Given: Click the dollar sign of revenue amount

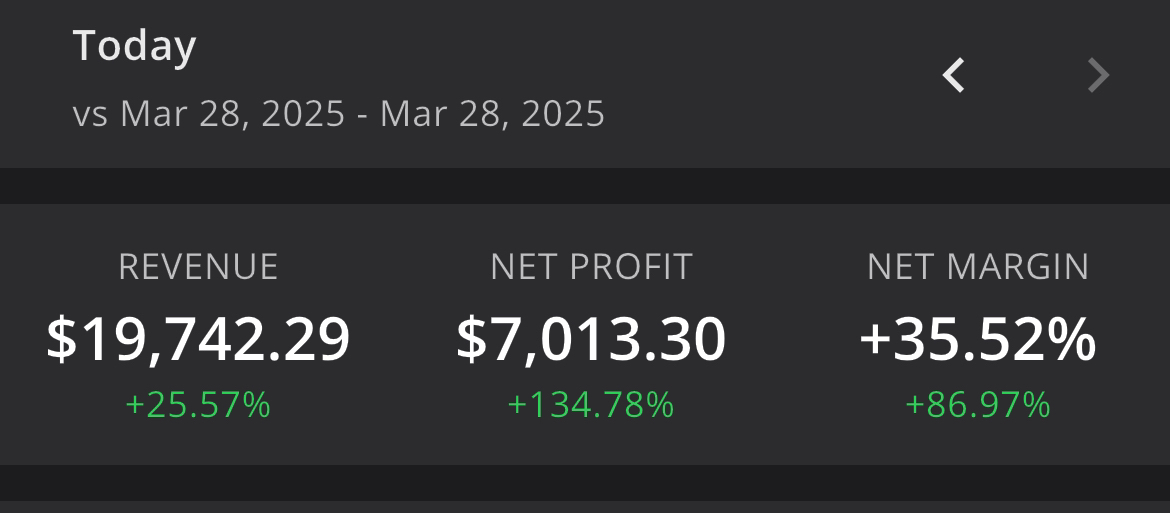Looking at the screenshot, I should pos(62,339).
